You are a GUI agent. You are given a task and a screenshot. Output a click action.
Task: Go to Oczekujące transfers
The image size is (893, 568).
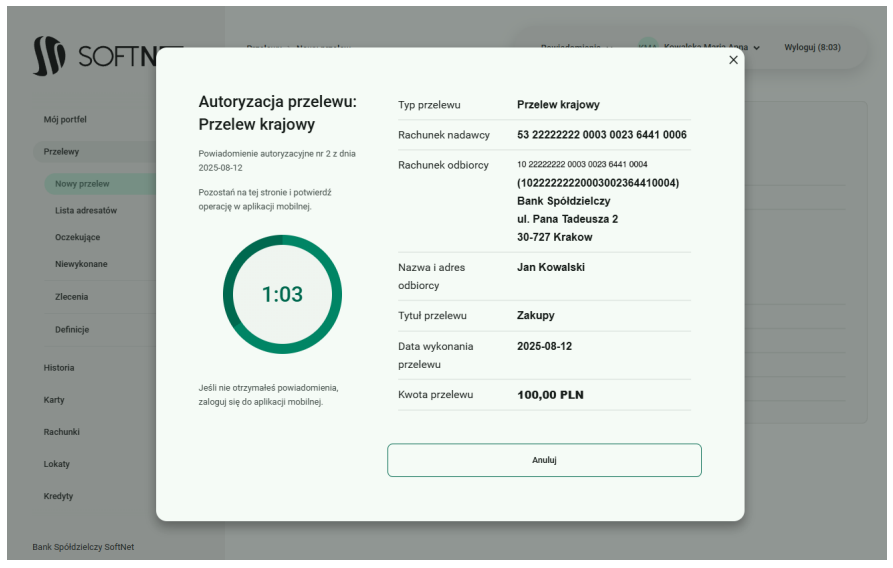pyautogui.click(x=78, y=238)
